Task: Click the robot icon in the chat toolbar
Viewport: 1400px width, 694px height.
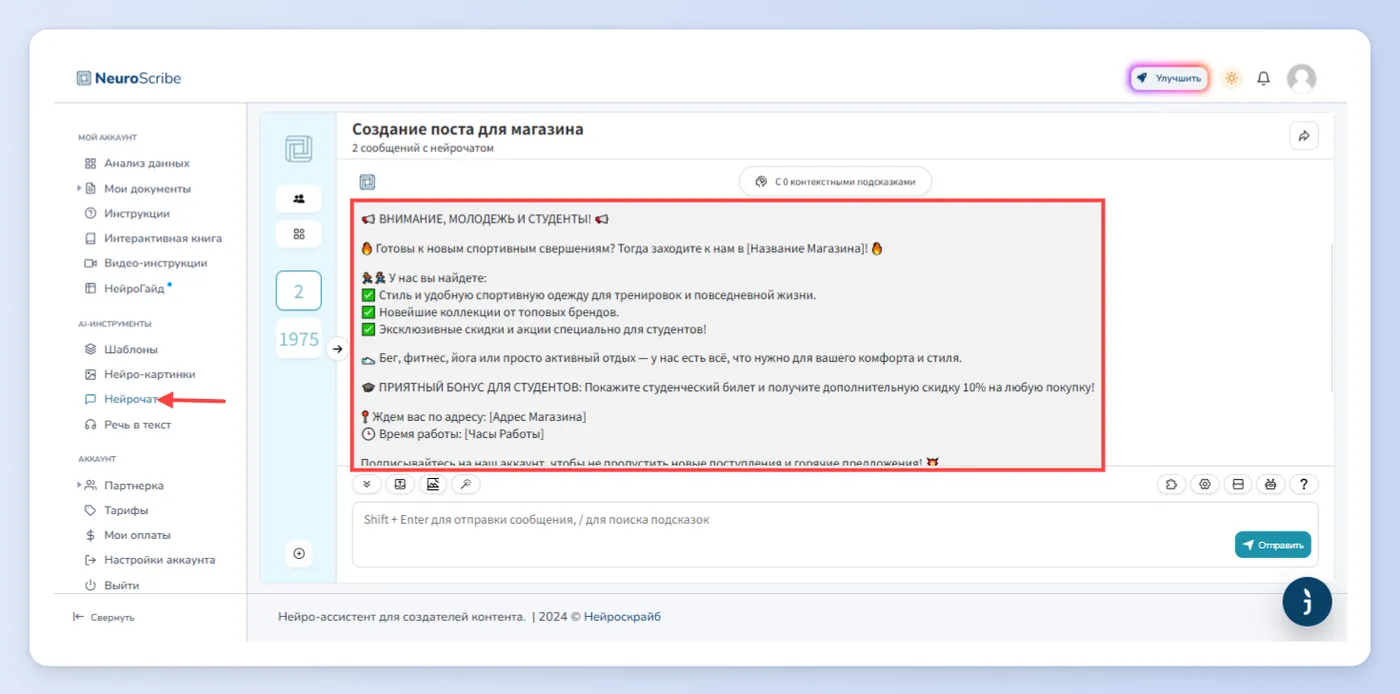Action: coord(1271,484)
